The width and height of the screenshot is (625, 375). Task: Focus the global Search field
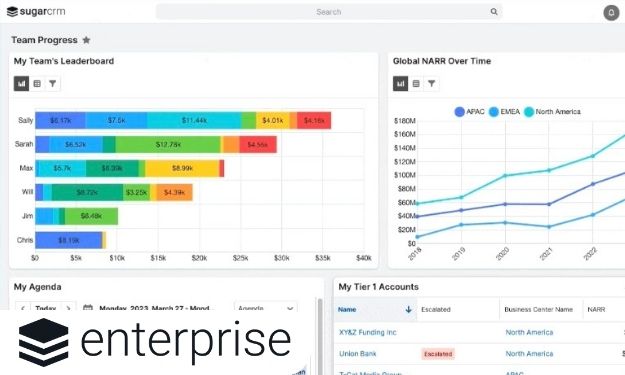coord(329,12)
